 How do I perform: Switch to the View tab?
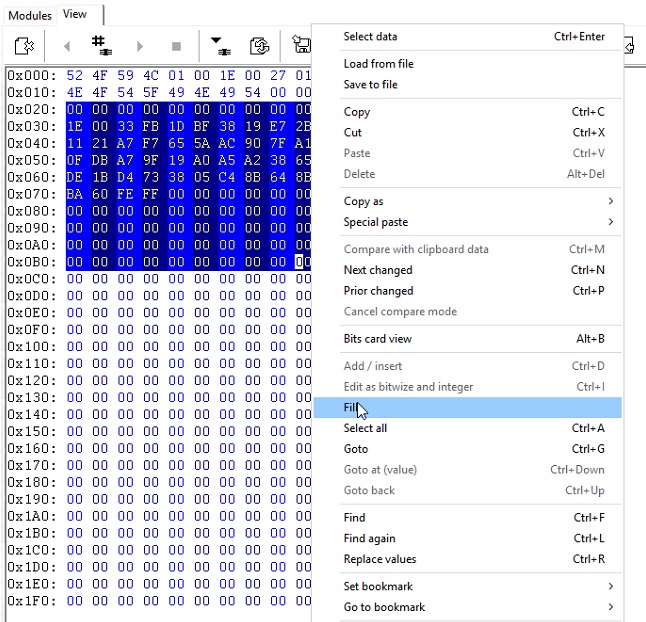pyautogui.click(x=75, y=14)
